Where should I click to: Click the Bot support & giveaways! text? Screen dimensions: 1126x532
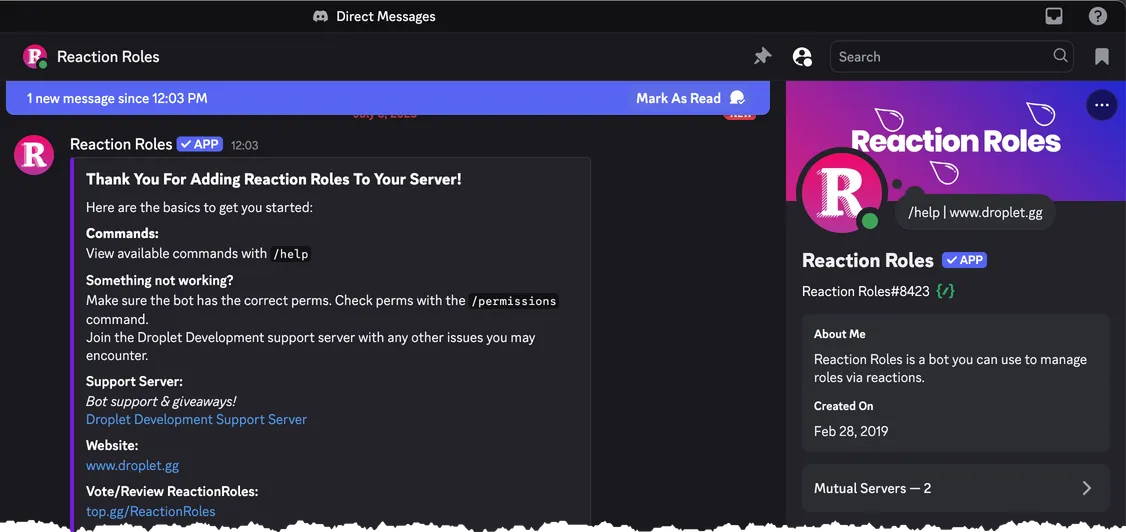point(161,401)
